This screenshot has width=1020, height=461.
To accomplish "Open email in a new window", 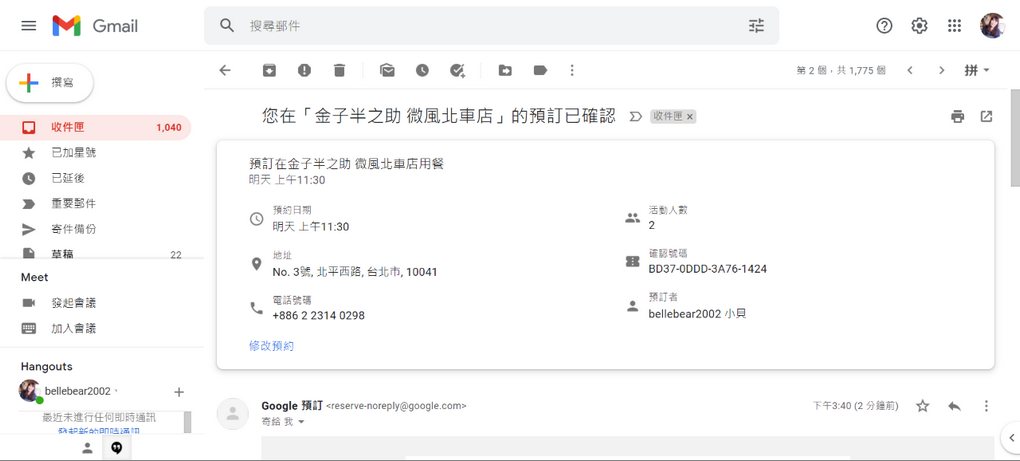I will pos(986,116).
